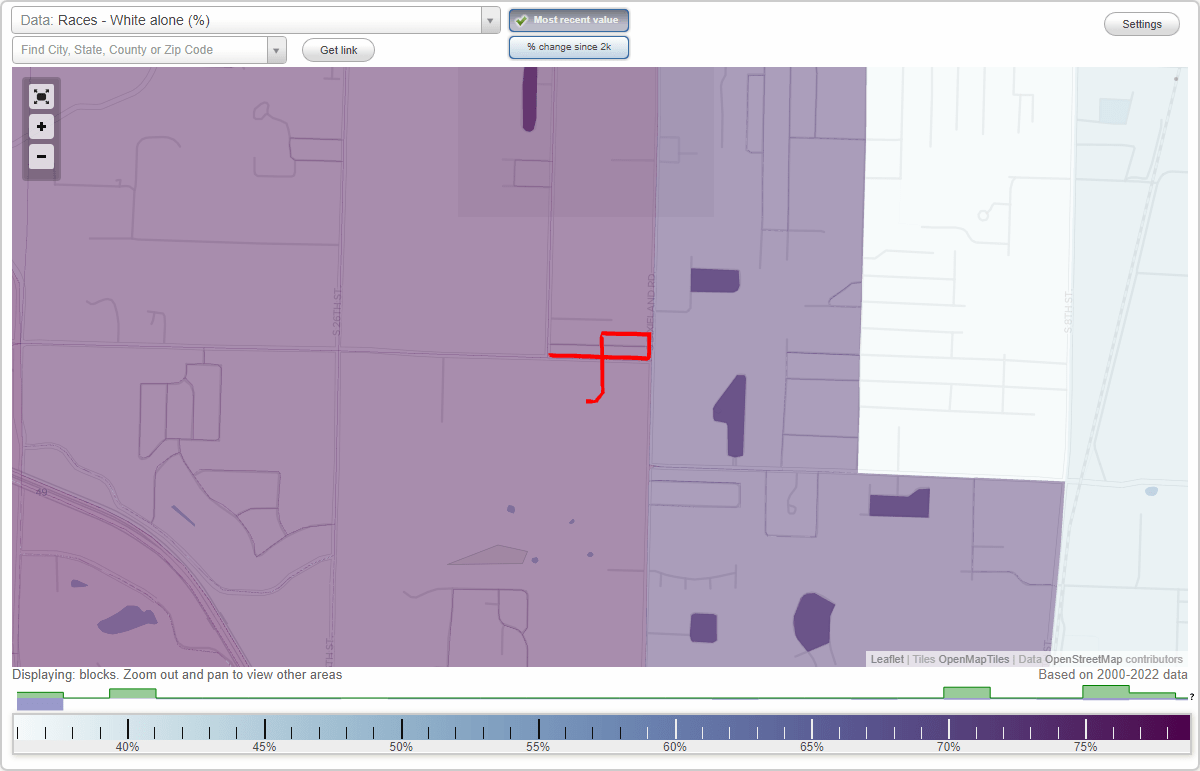The width and height of the screenshot is (1200, 771).
Task: Switch to % change since 2k view
Action: pyautogui.click(x=568, y=46)
